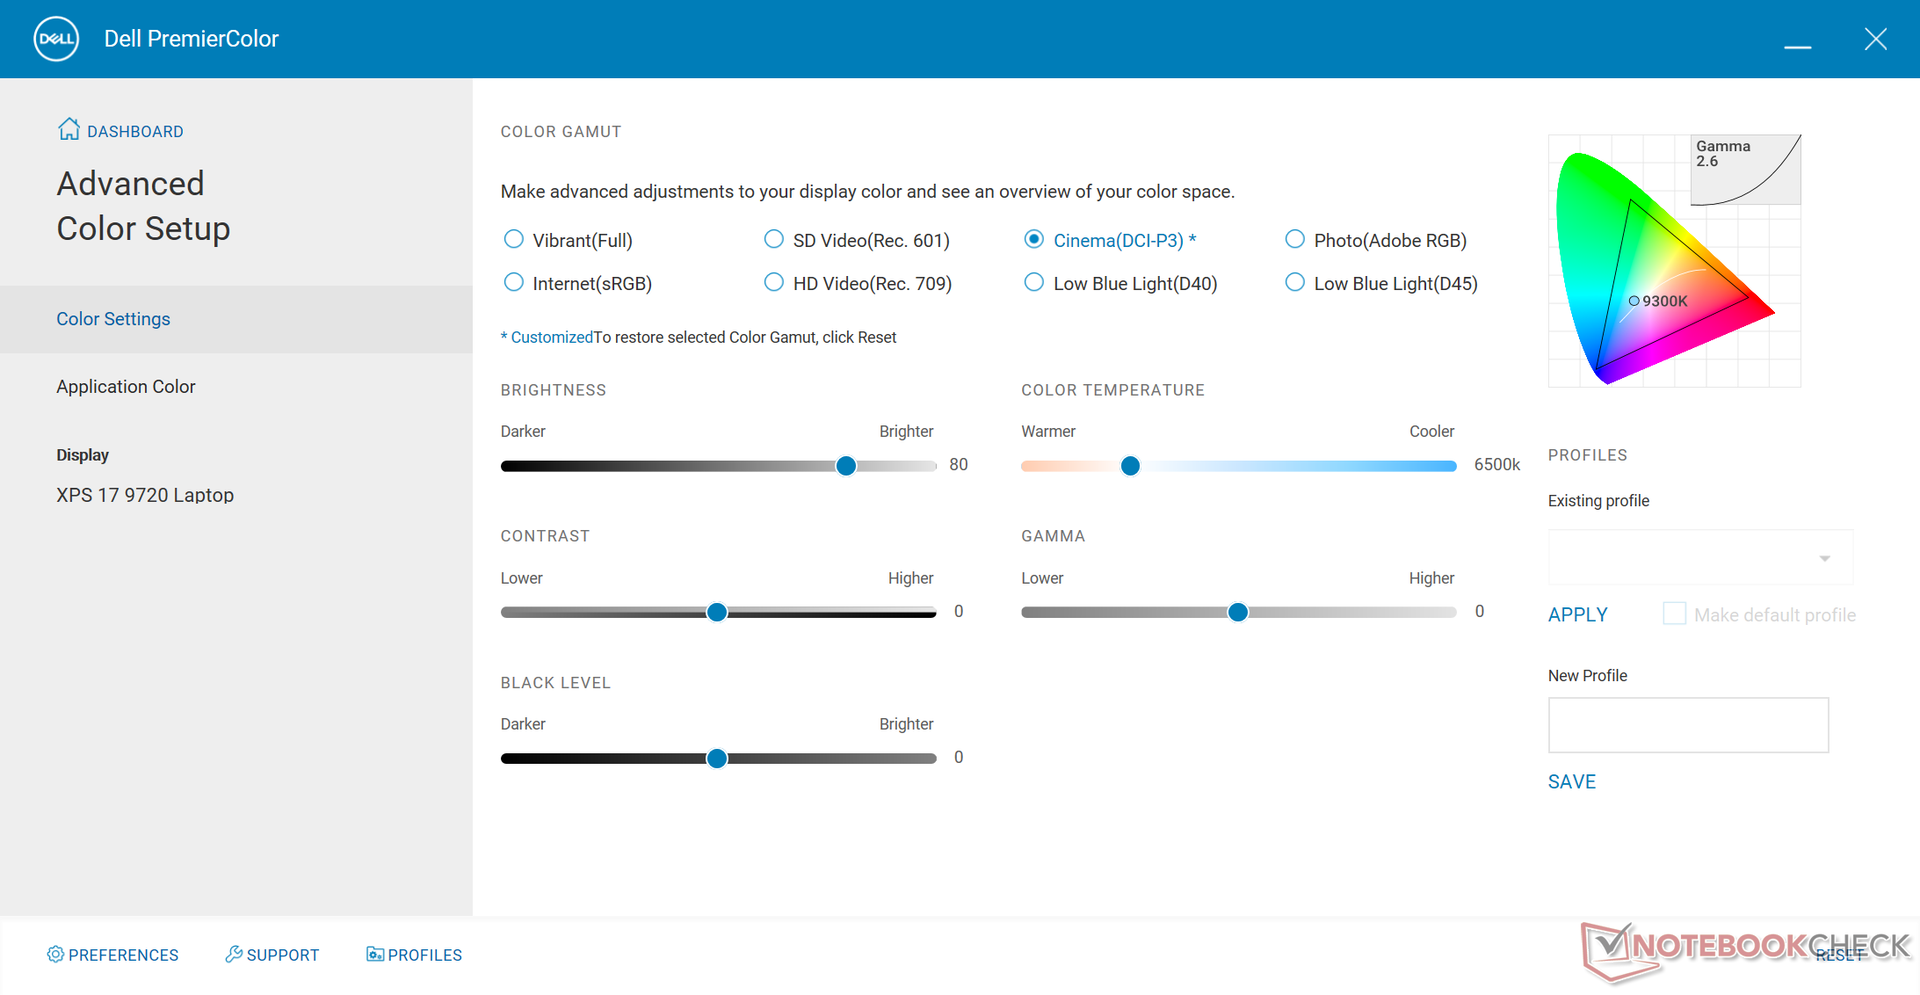The height and width of the screenshot is (995, 1920).
Task: Click the "Customized" note text
Action: tap(552, 338)
